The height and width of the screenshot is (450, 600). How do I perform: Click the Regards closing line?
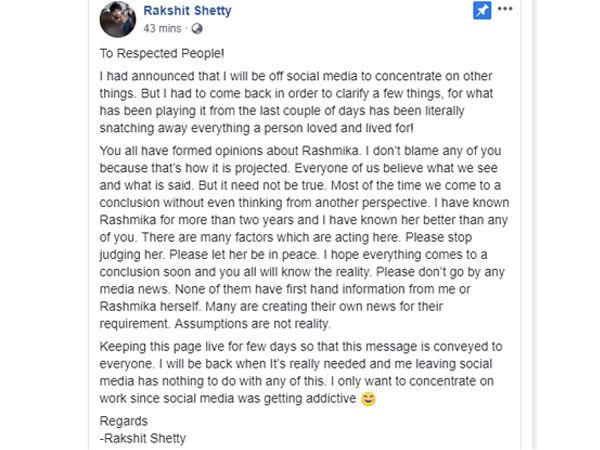pyautogui.click(x=124, y=421)
